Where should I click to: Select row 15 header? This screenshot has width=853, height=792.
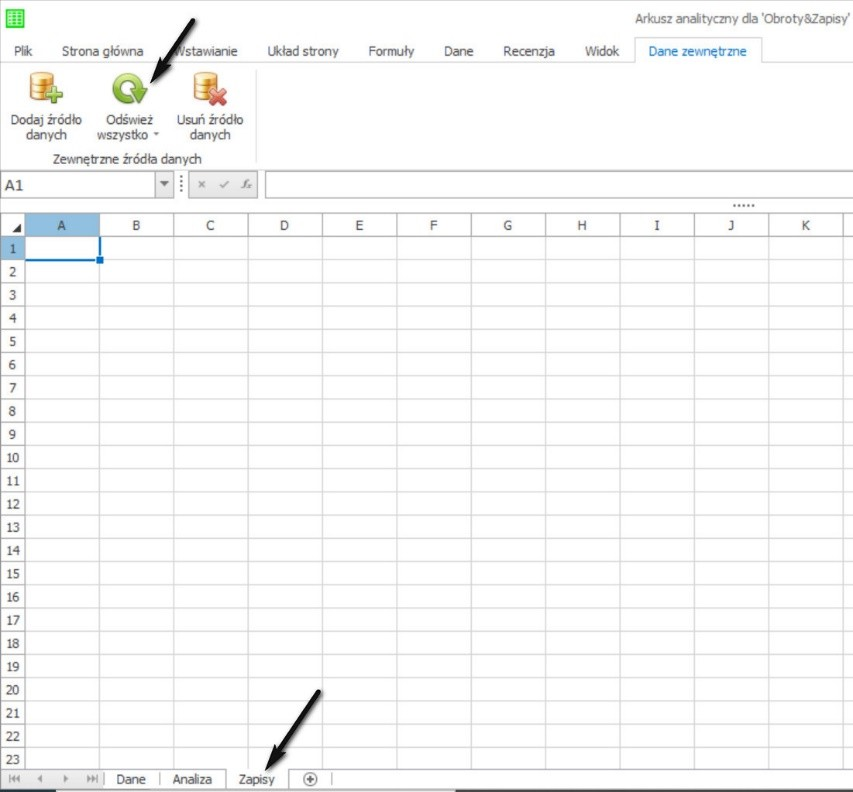pos(13,574)
